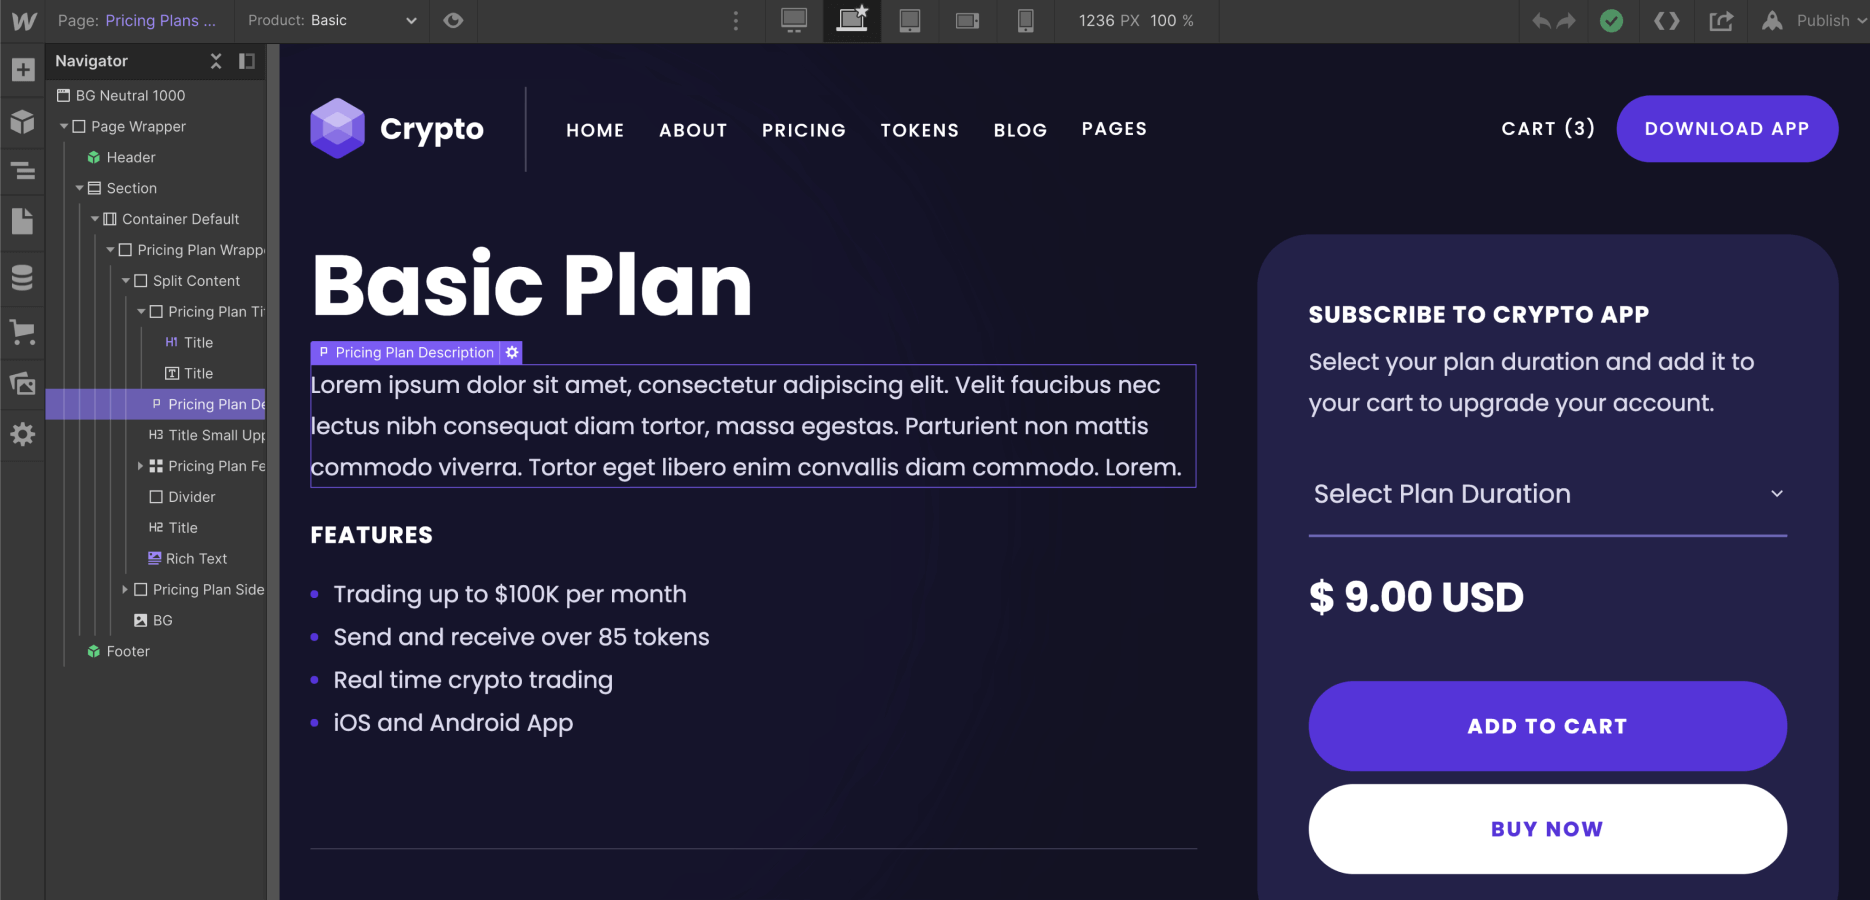Switch to tablet breakpoint view
This screenshot has height=900, width=1870.
[x=909, y=20]
